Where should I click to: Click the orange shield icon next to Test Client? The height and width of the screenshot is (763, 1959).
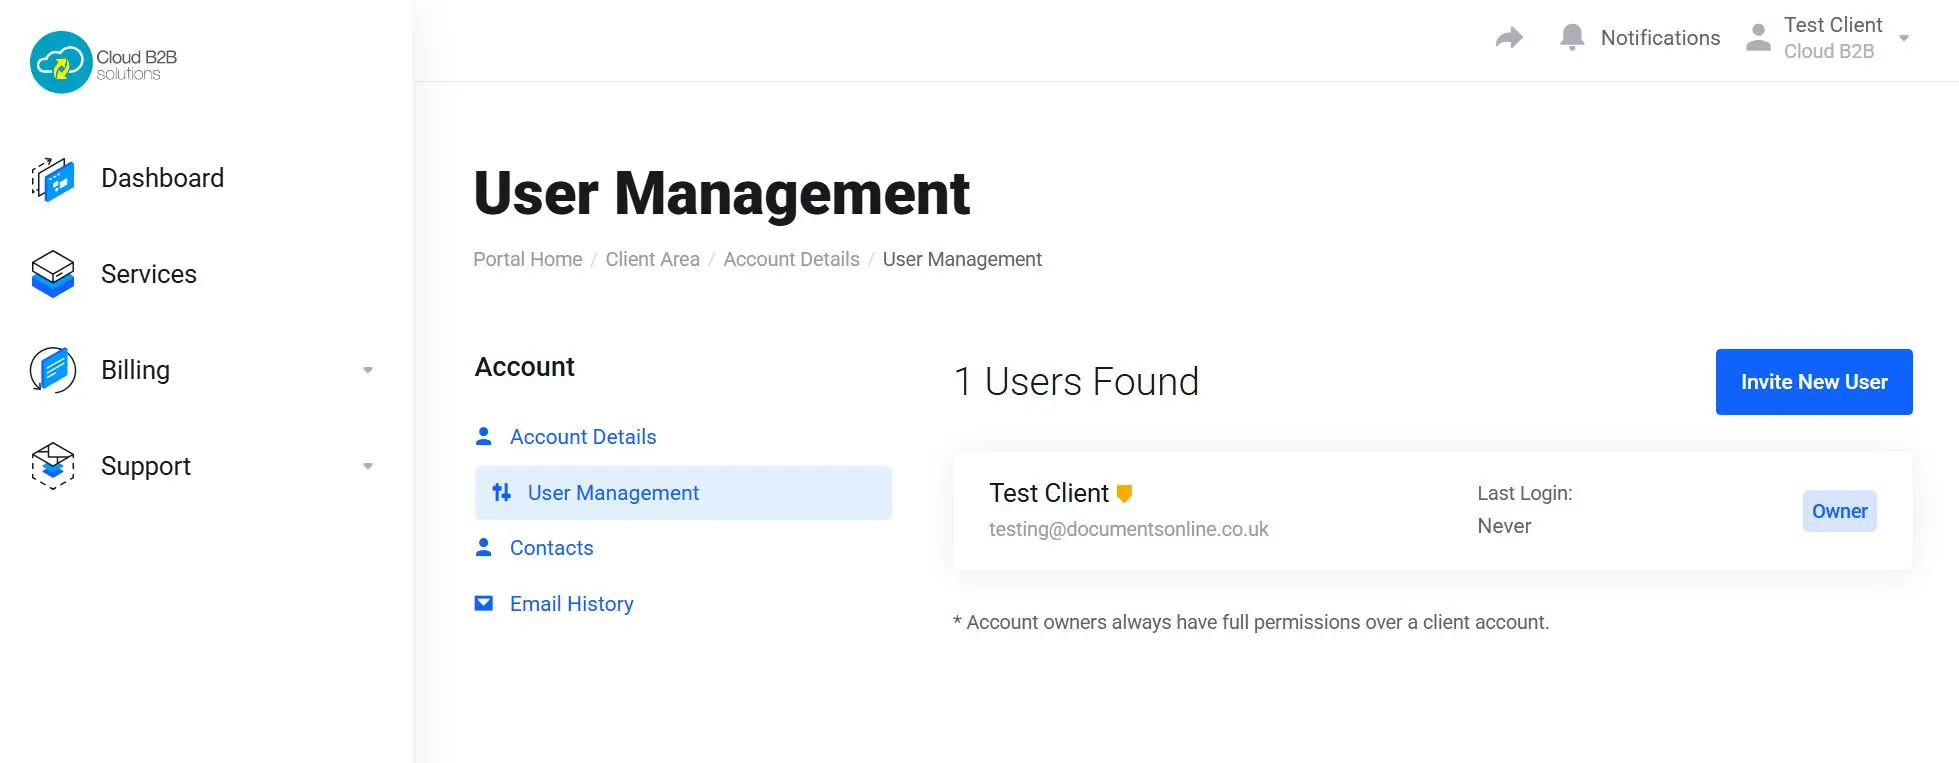point(1124,493)
